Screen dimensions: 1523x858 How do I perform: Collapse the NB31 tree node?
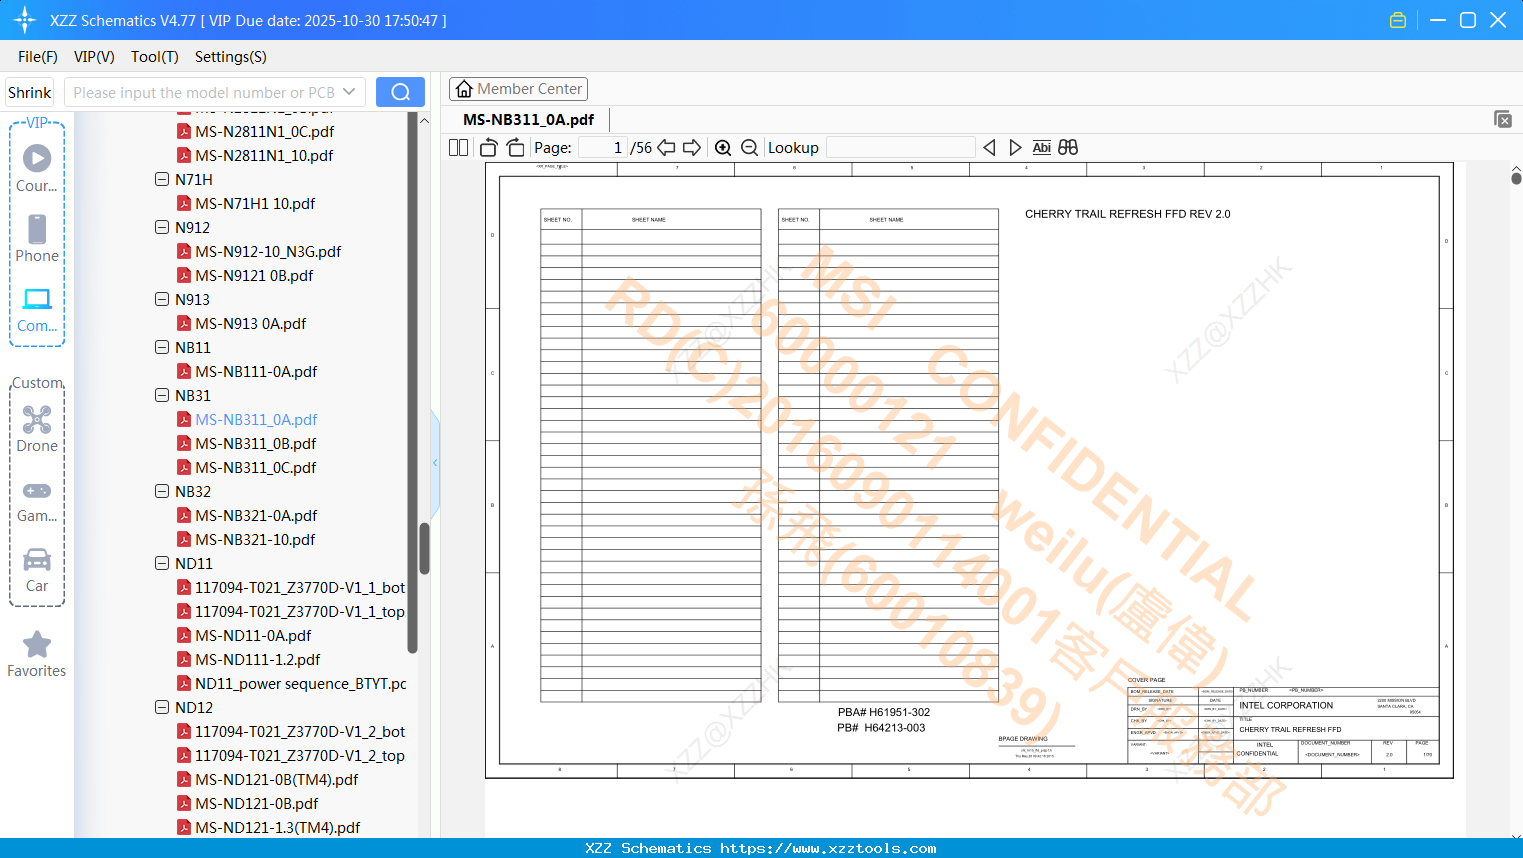[162, 395]
